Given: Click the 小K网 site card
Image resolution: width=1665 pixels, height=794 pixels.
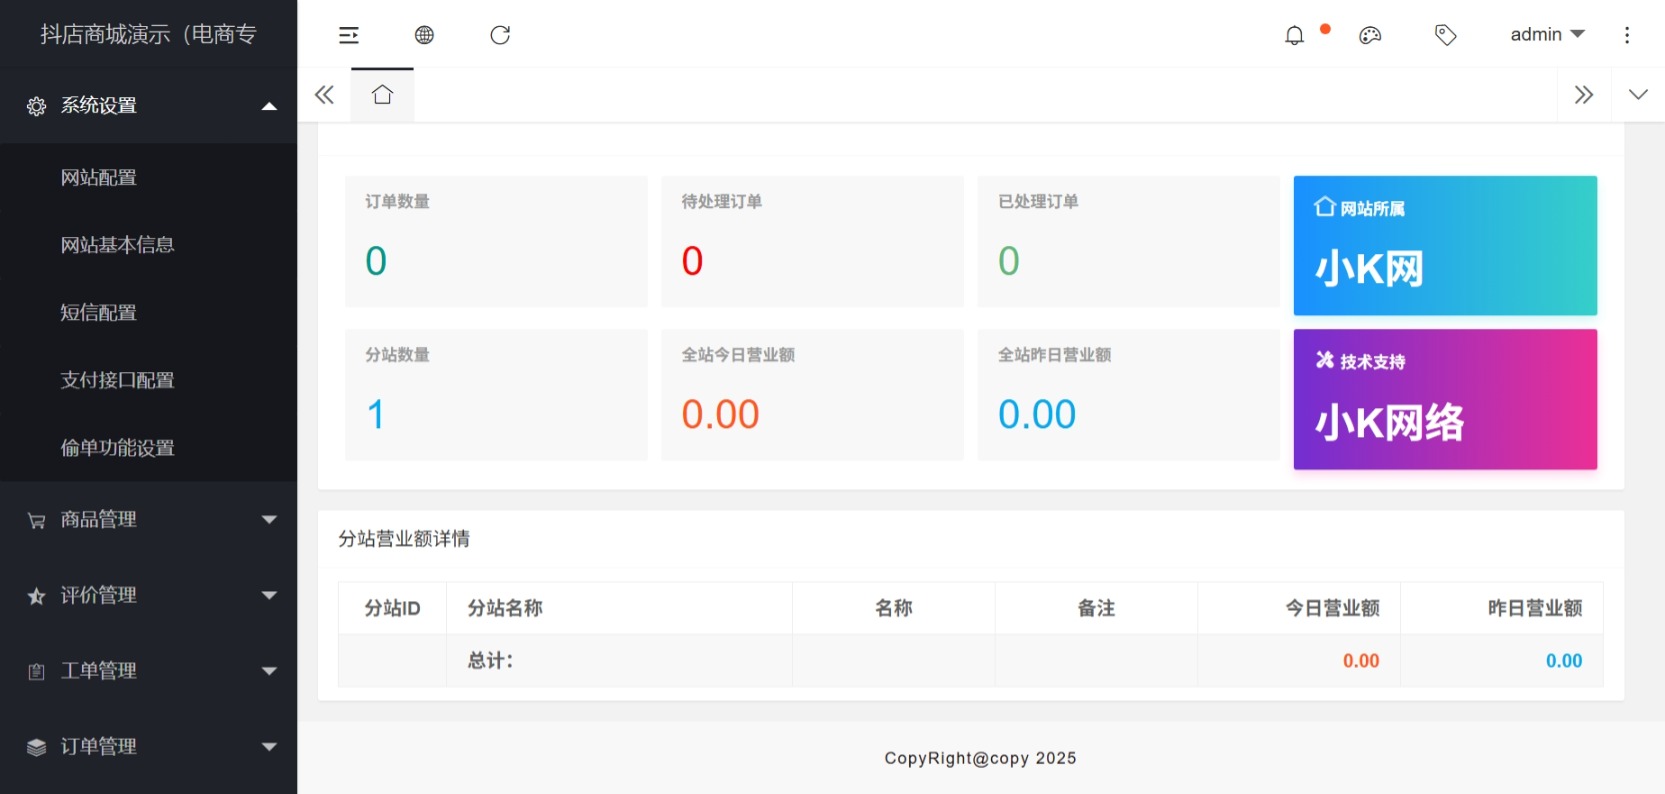Looking at the screenshot, I should tap(1444, 246).
